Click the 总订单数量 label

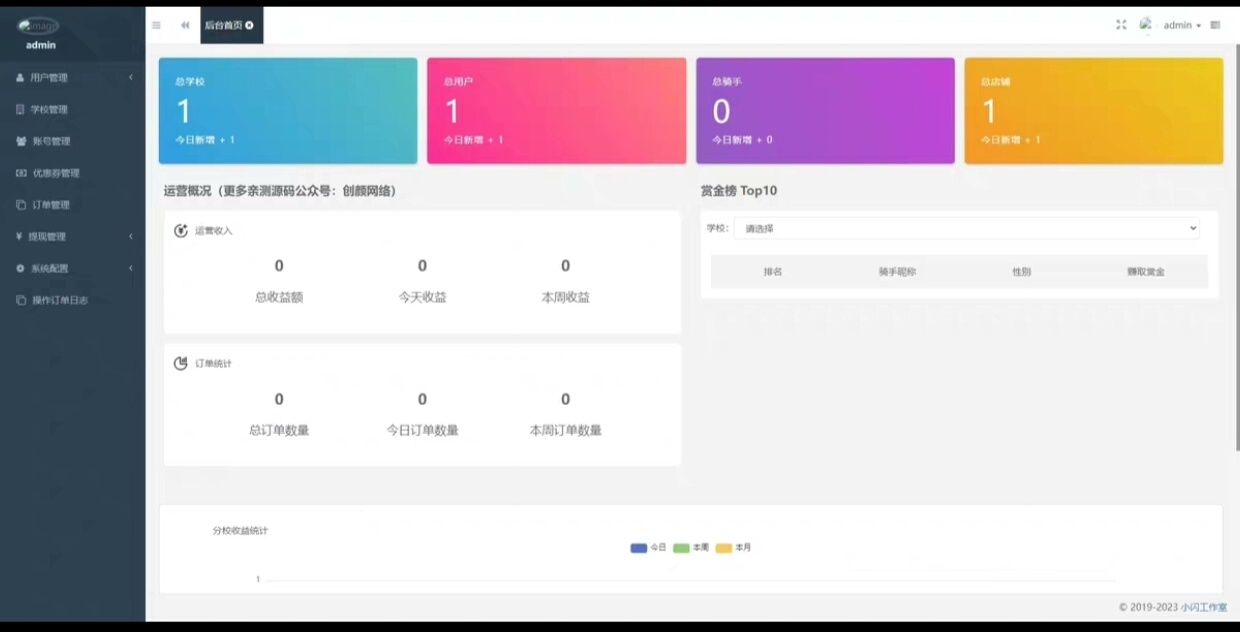[279, 430]
